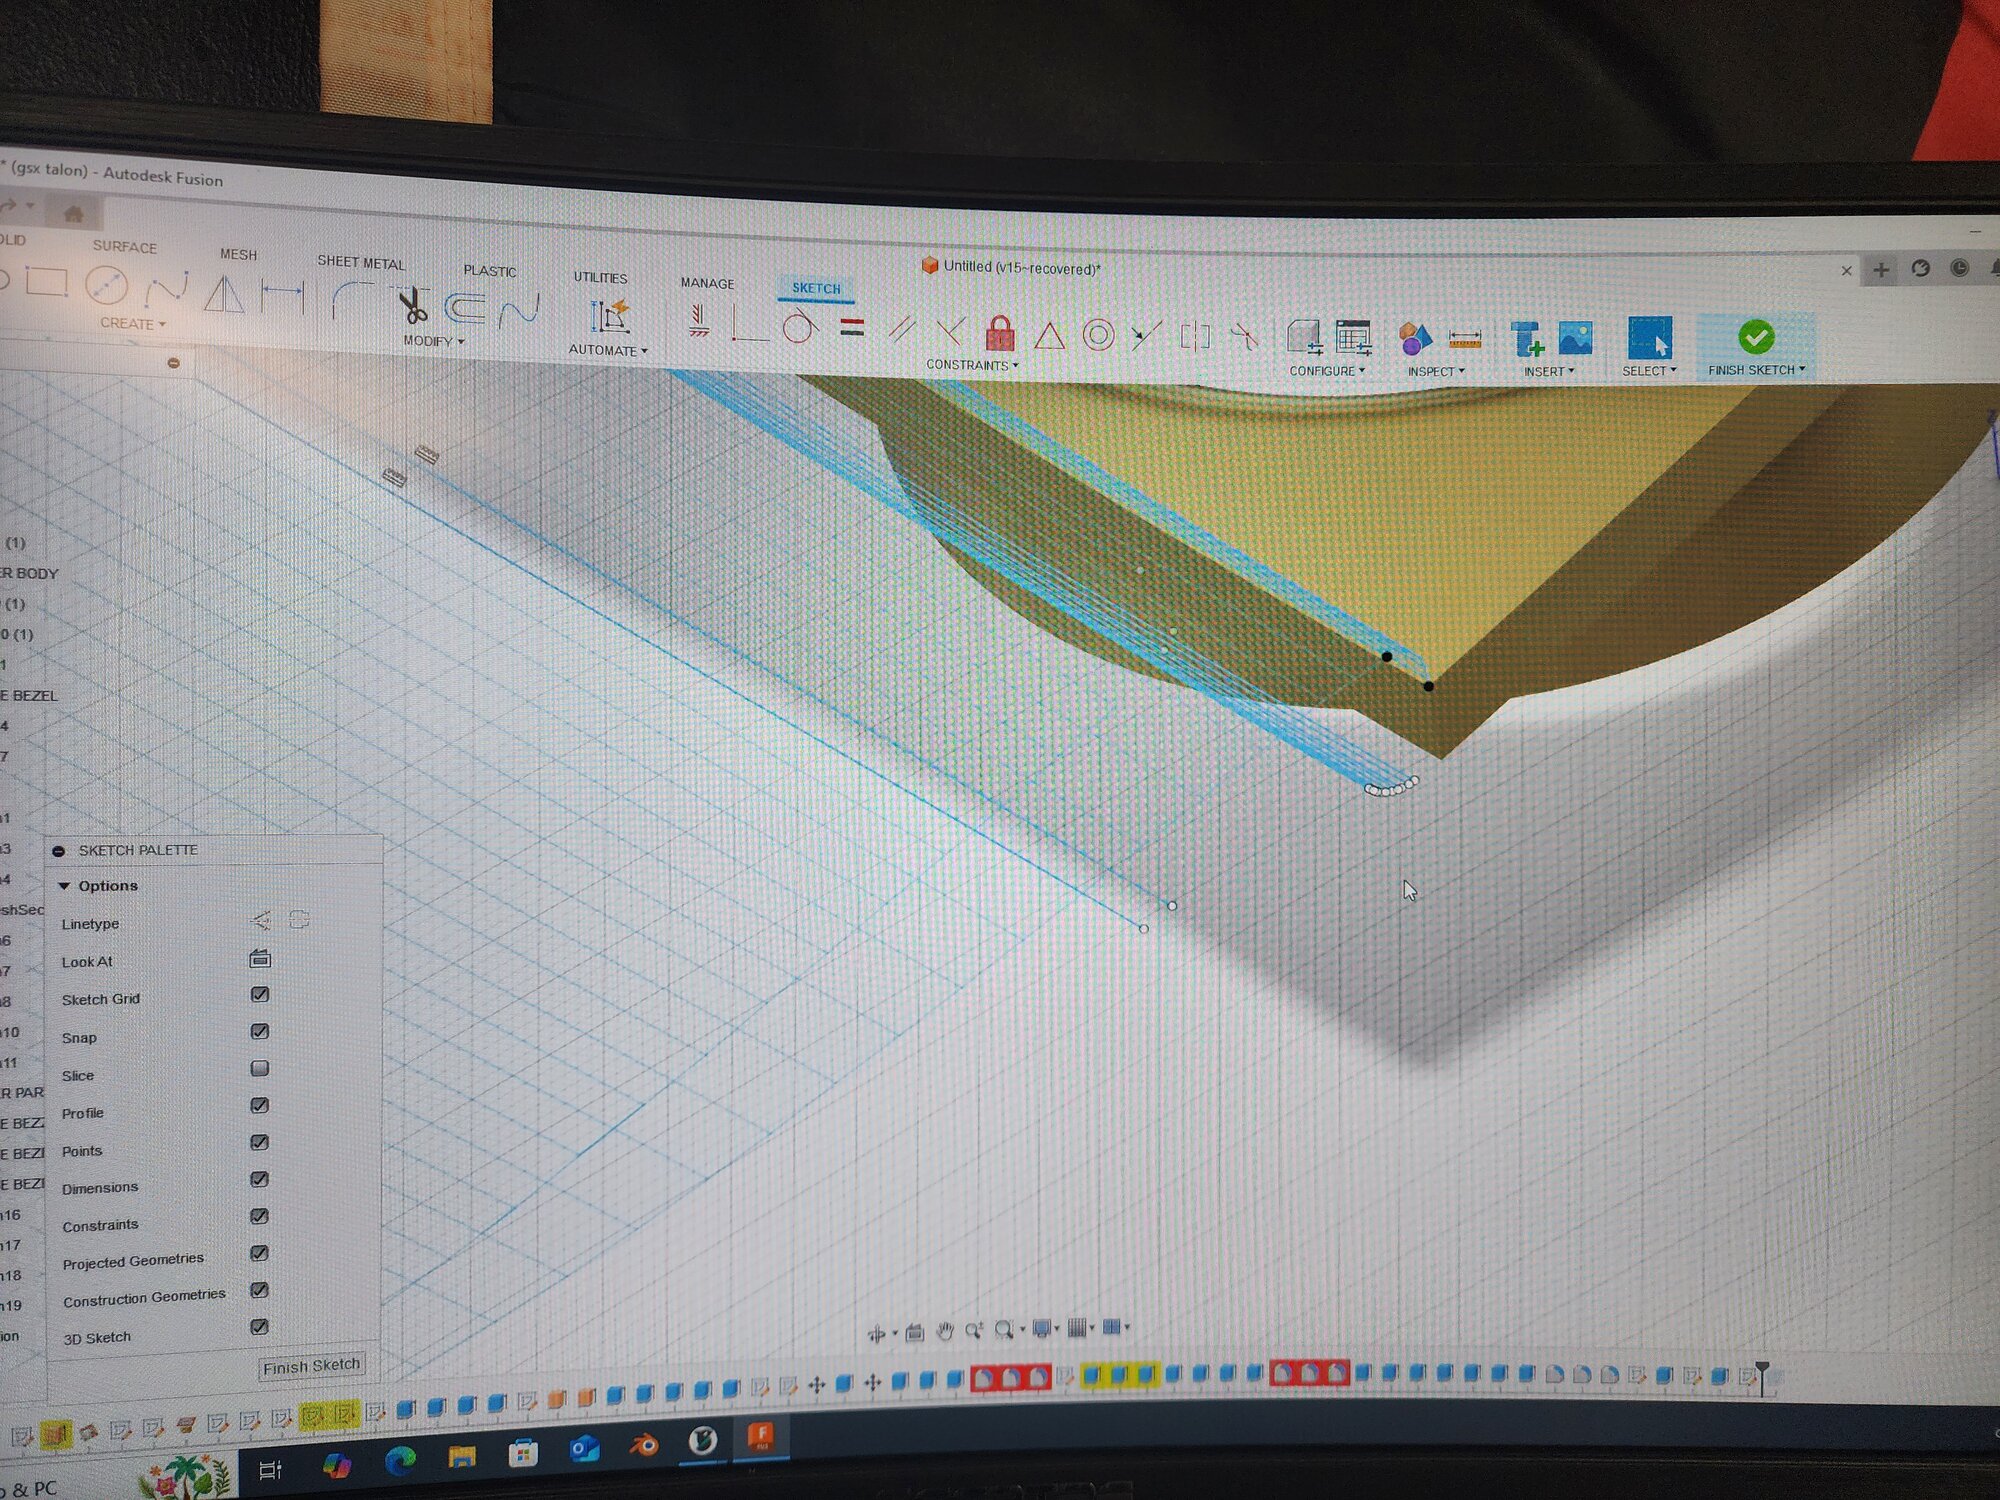2000x1500 pixels.
Task: Open the CREATE dropdown menu
Action: point(133,323)
